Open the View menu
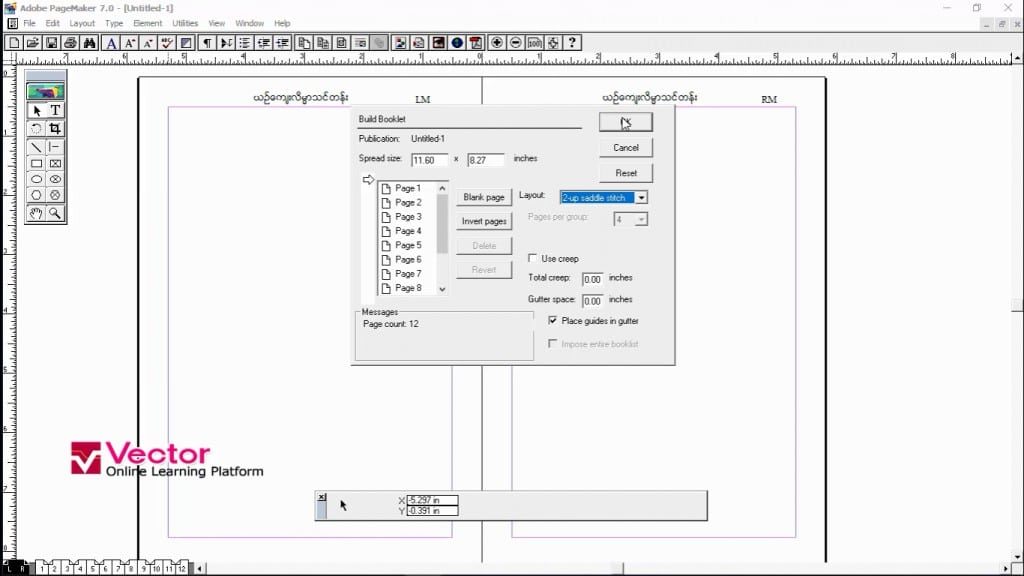 [x=216, y=23]
